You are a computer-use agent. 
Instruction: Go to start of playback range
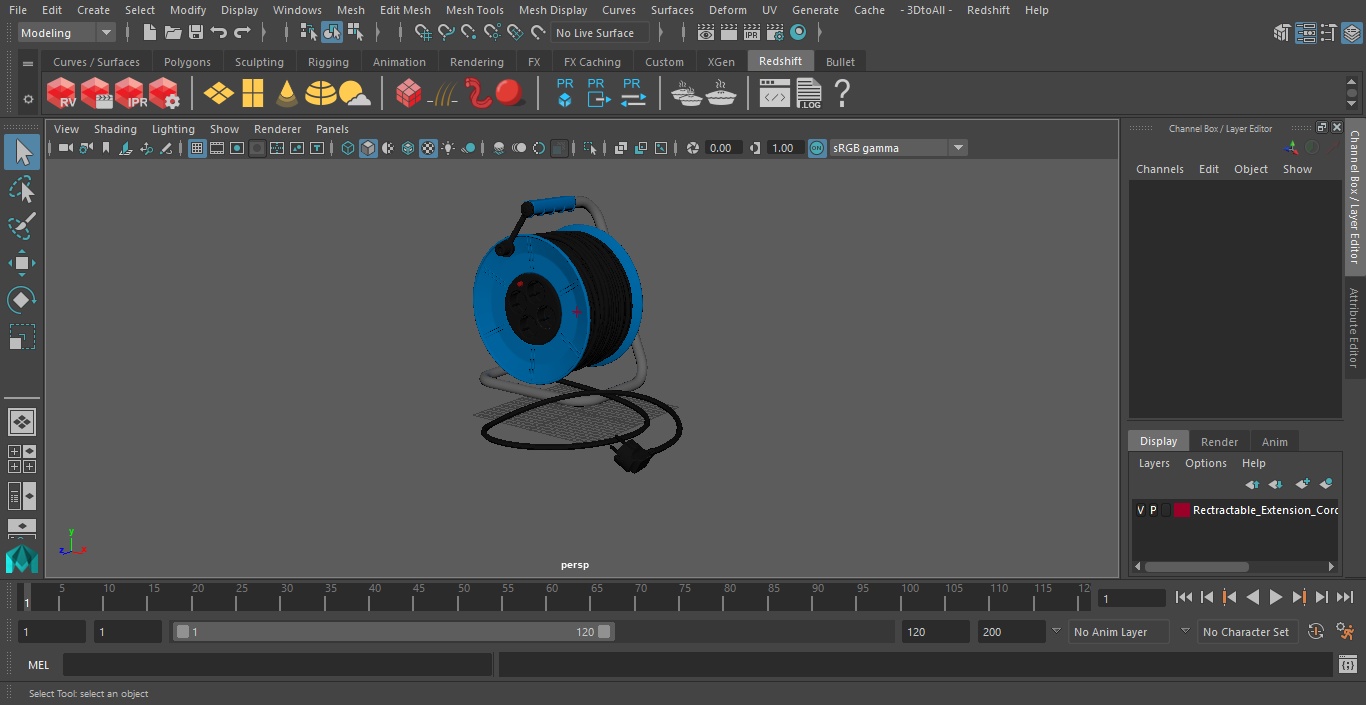click(1183, 597)
